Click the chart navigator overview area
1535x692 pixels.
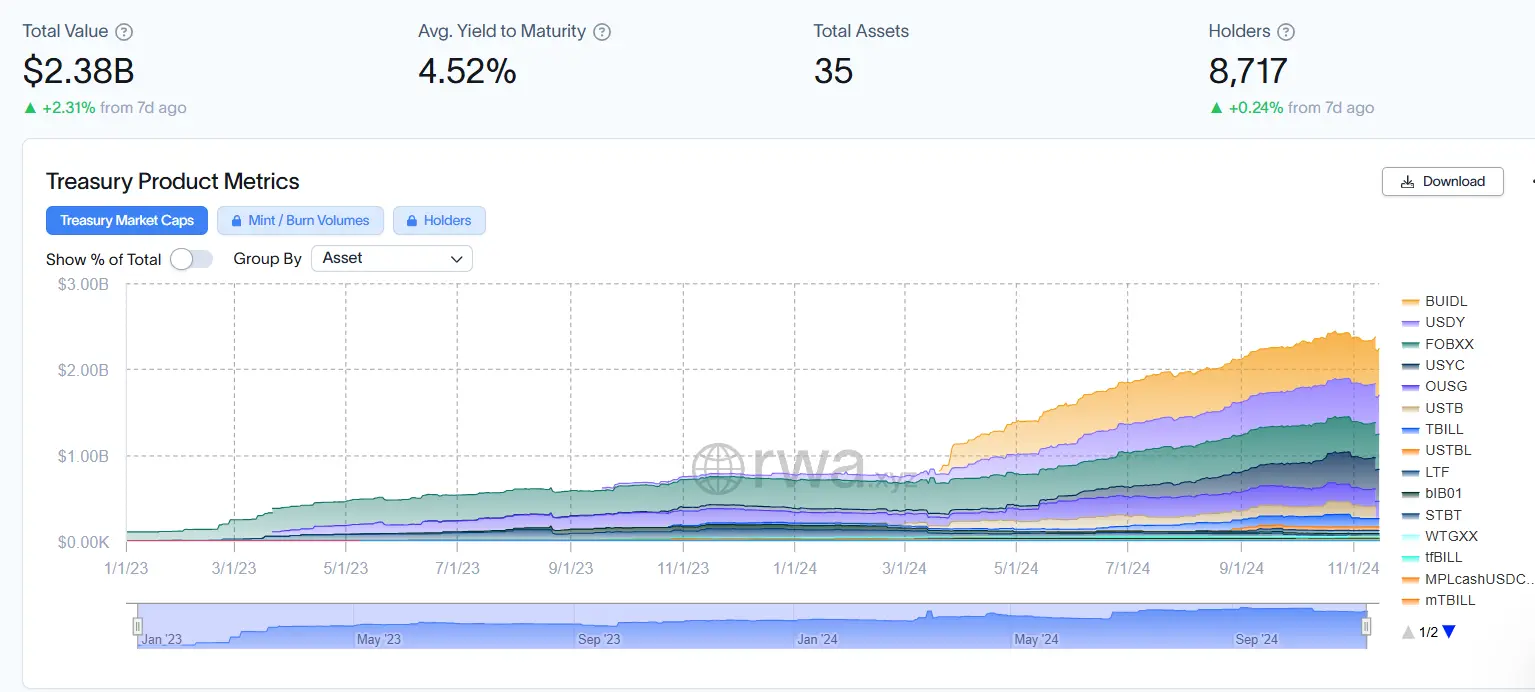[x=750, y=626]
